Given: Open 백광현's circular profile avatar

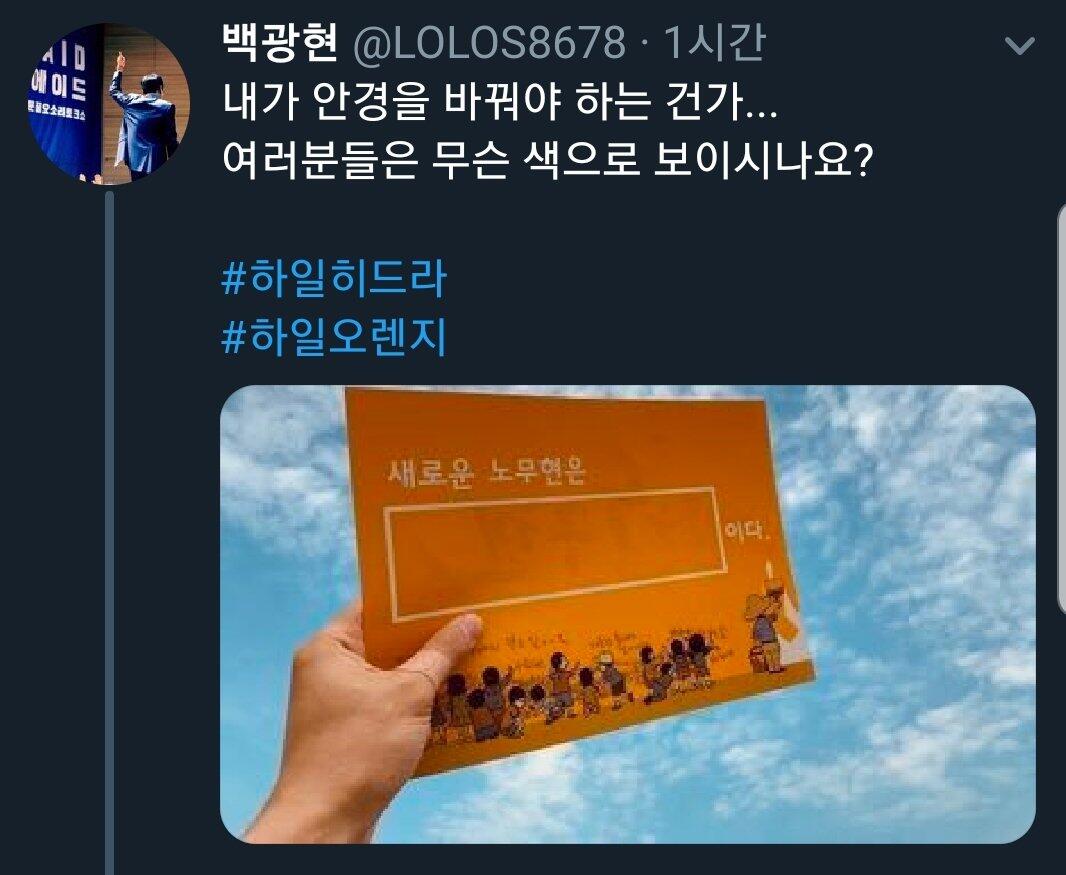Looking at the screenshot, I should (x=109, y=103).
